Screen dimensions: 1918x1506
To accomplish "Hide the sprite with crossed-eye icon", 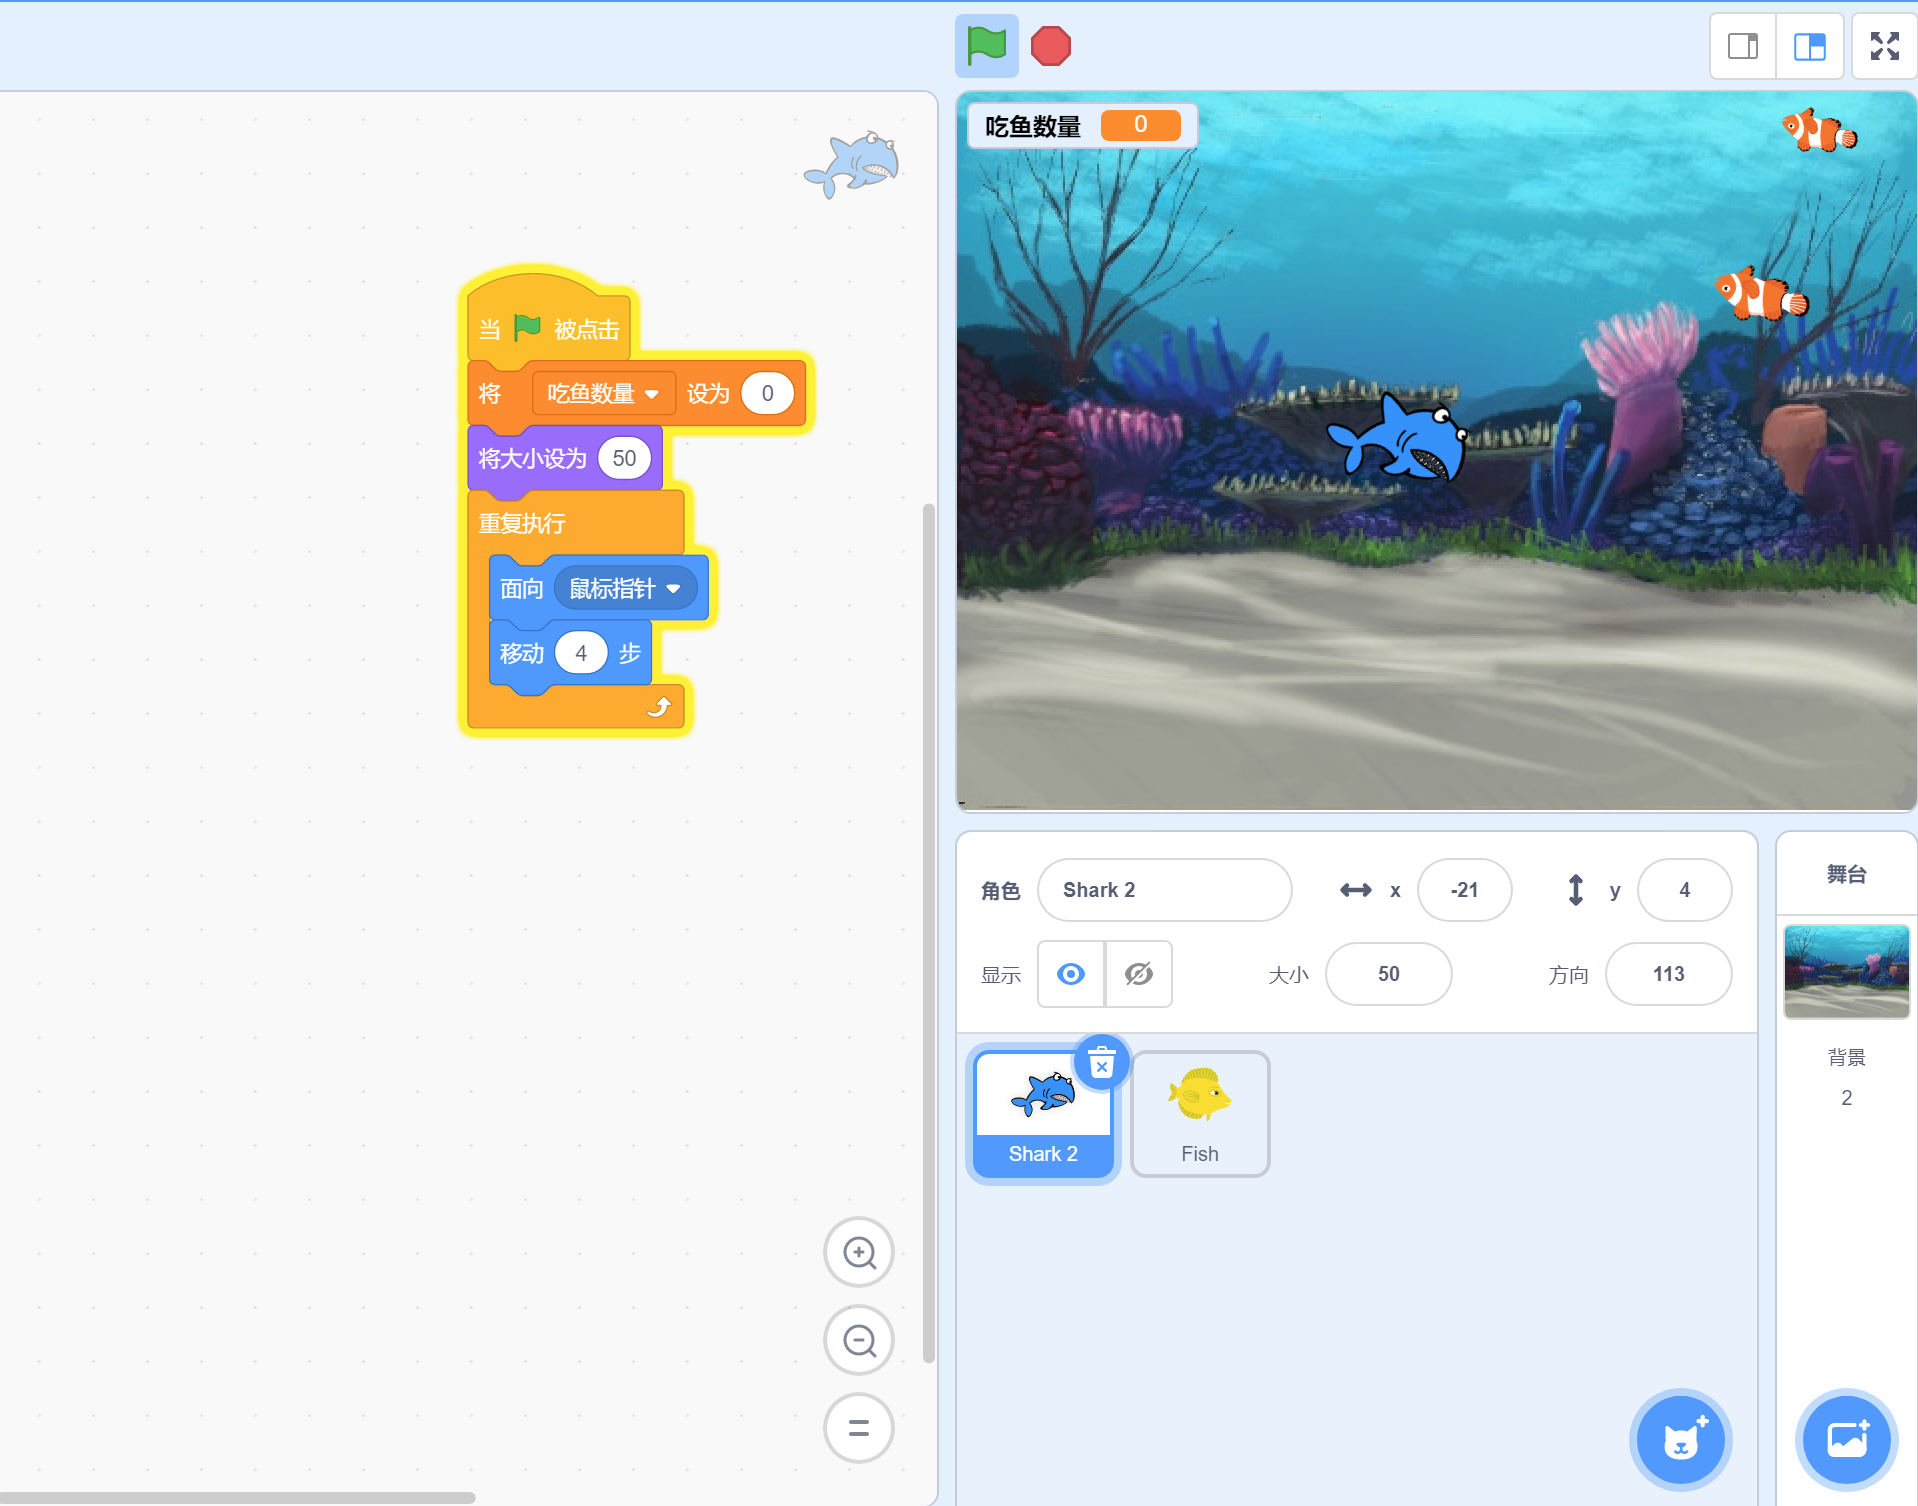I will (x=1139, y=974).
